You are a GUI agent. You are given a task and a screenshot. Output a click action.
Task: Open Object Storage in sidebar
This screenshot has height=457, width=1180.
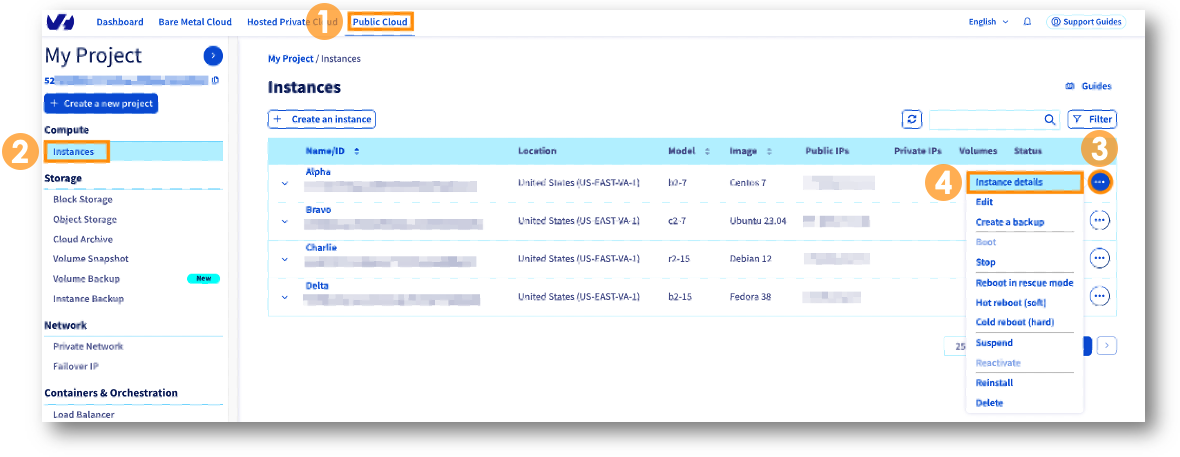[x=85, y=219]
